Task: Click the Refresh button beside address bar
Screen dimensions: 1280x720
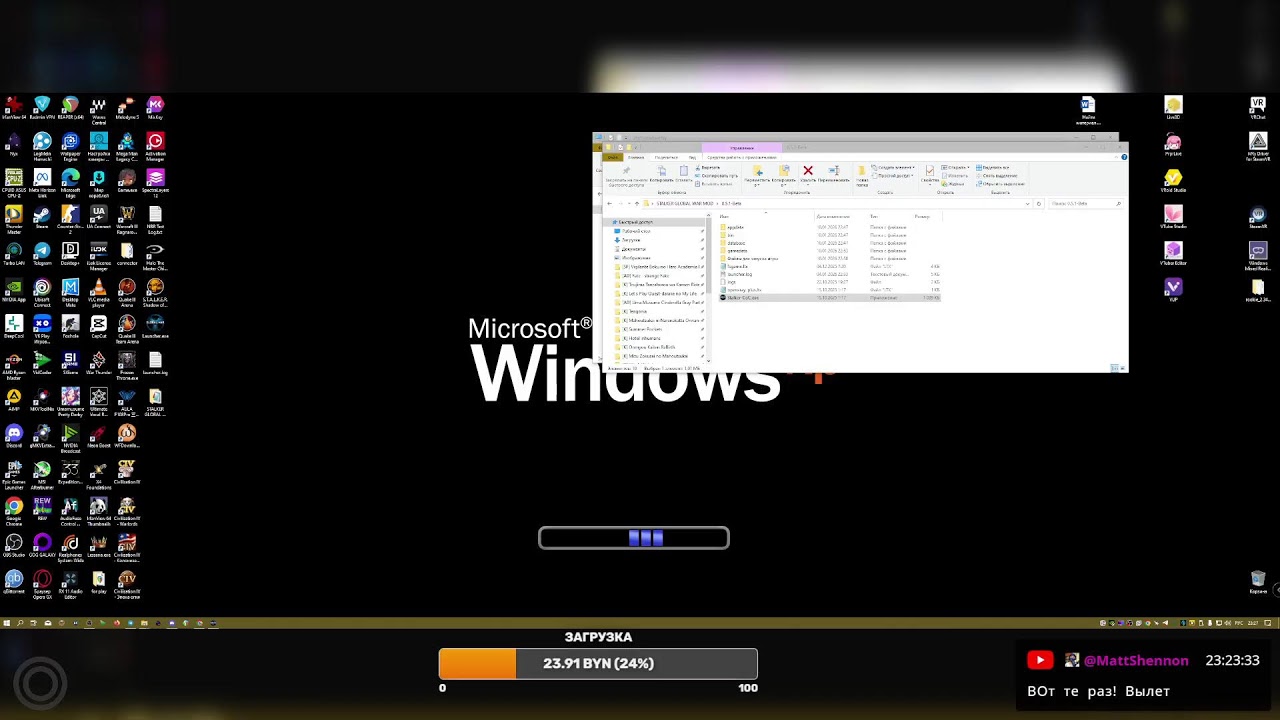Action: [1038, 204]
